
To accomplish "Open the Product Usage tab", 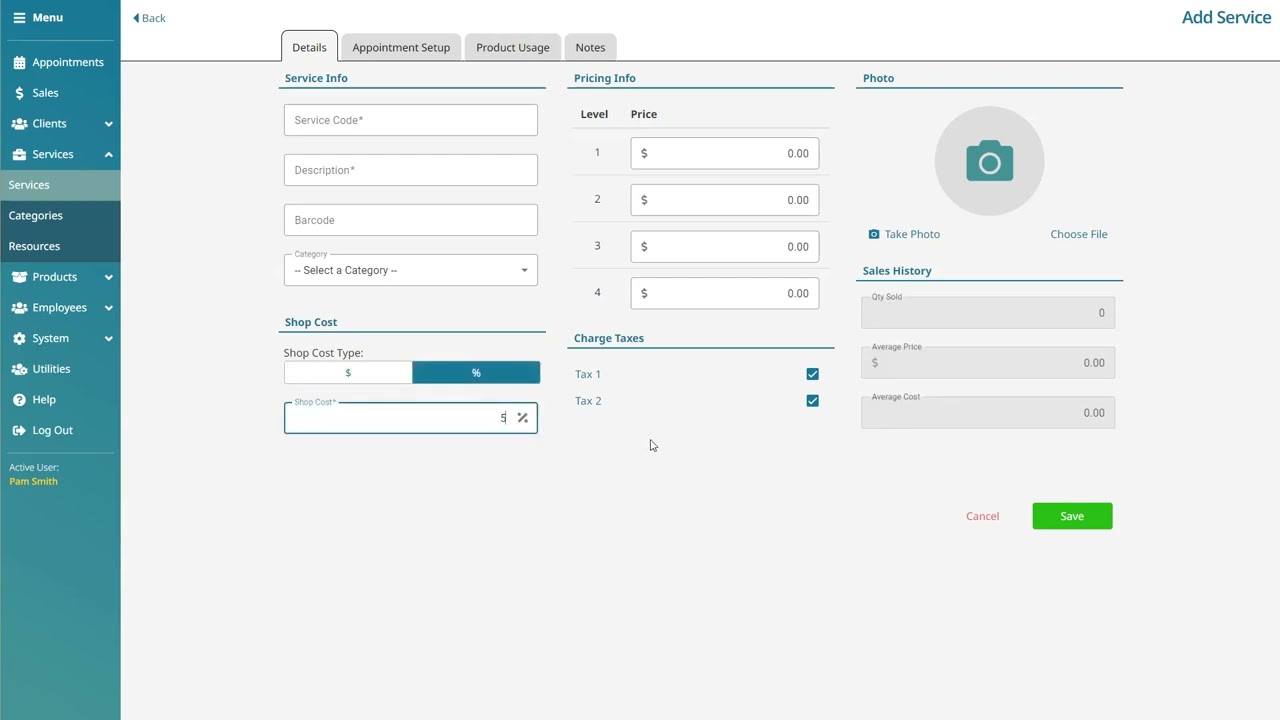I will (513, 47).
